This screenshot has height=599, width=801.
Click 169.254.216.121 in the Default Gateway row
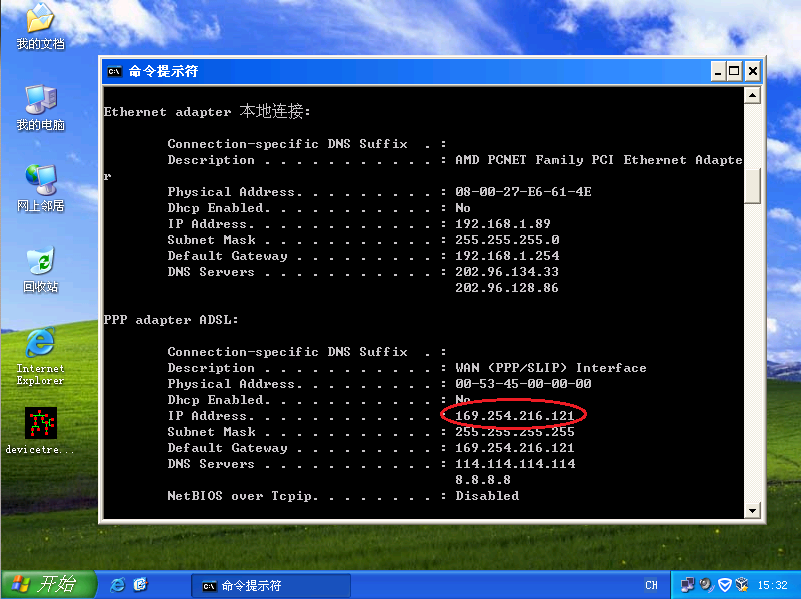[515, 448]
